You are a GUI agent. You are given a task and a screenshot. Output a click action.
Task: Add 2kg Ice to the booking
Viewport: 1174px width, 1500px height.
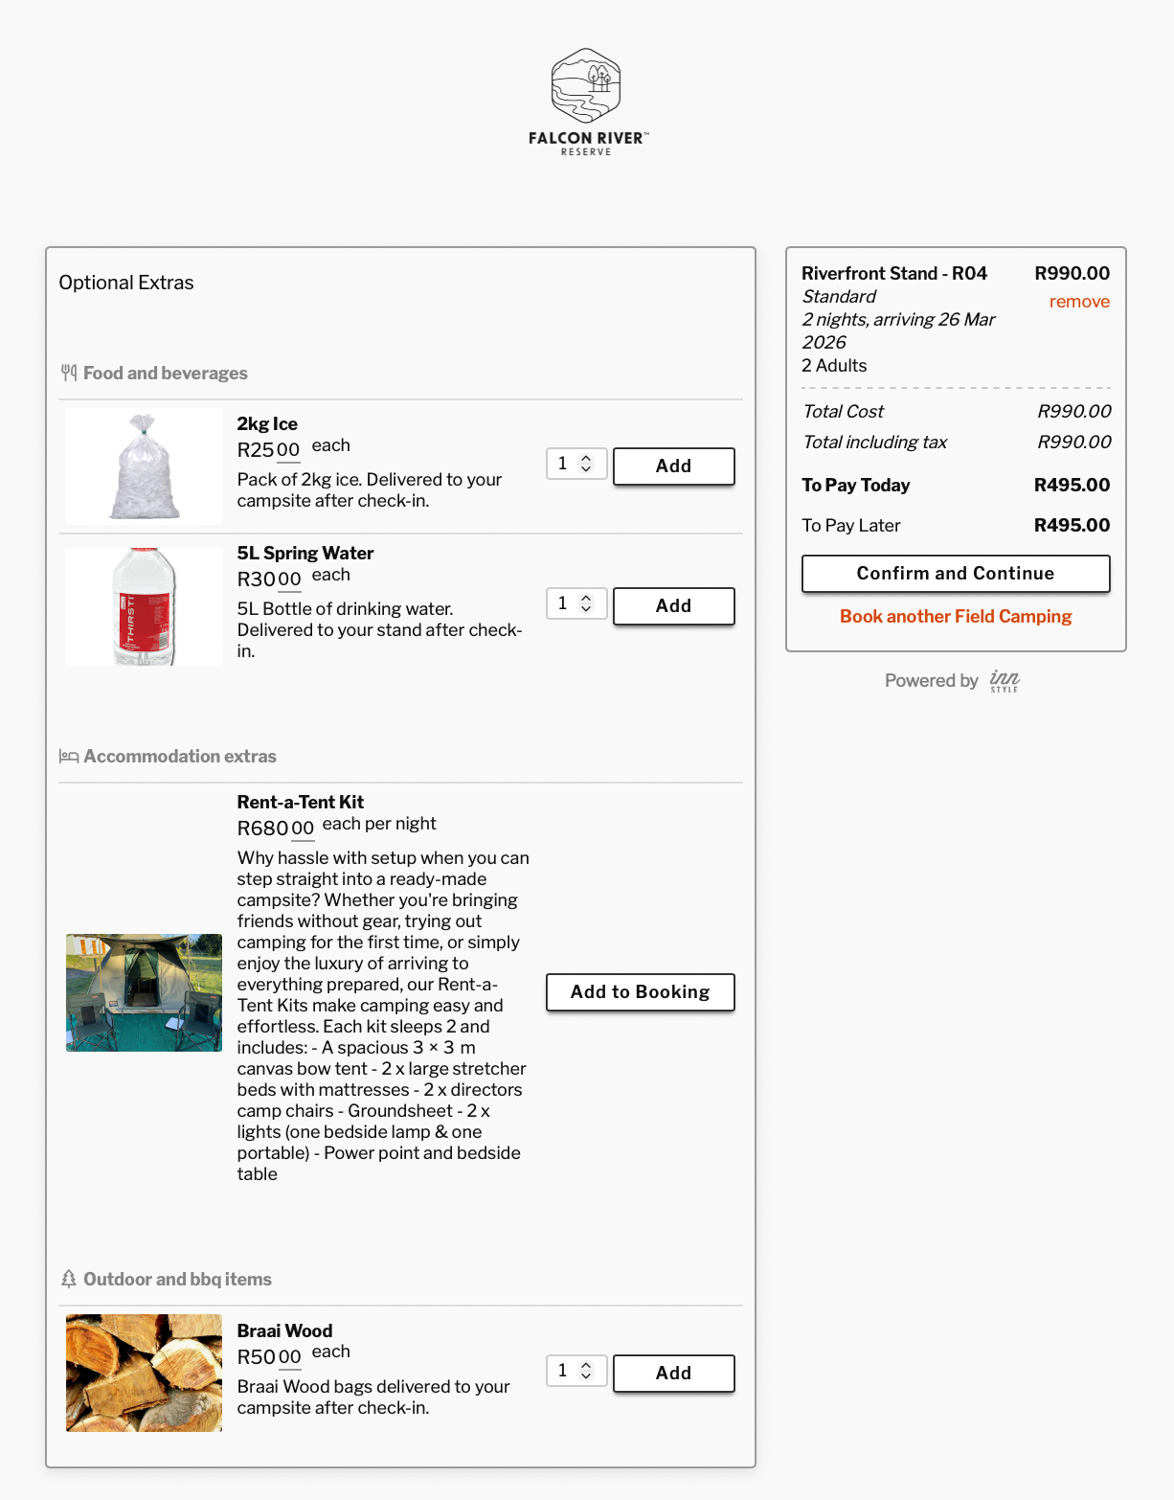click(674, 466)
